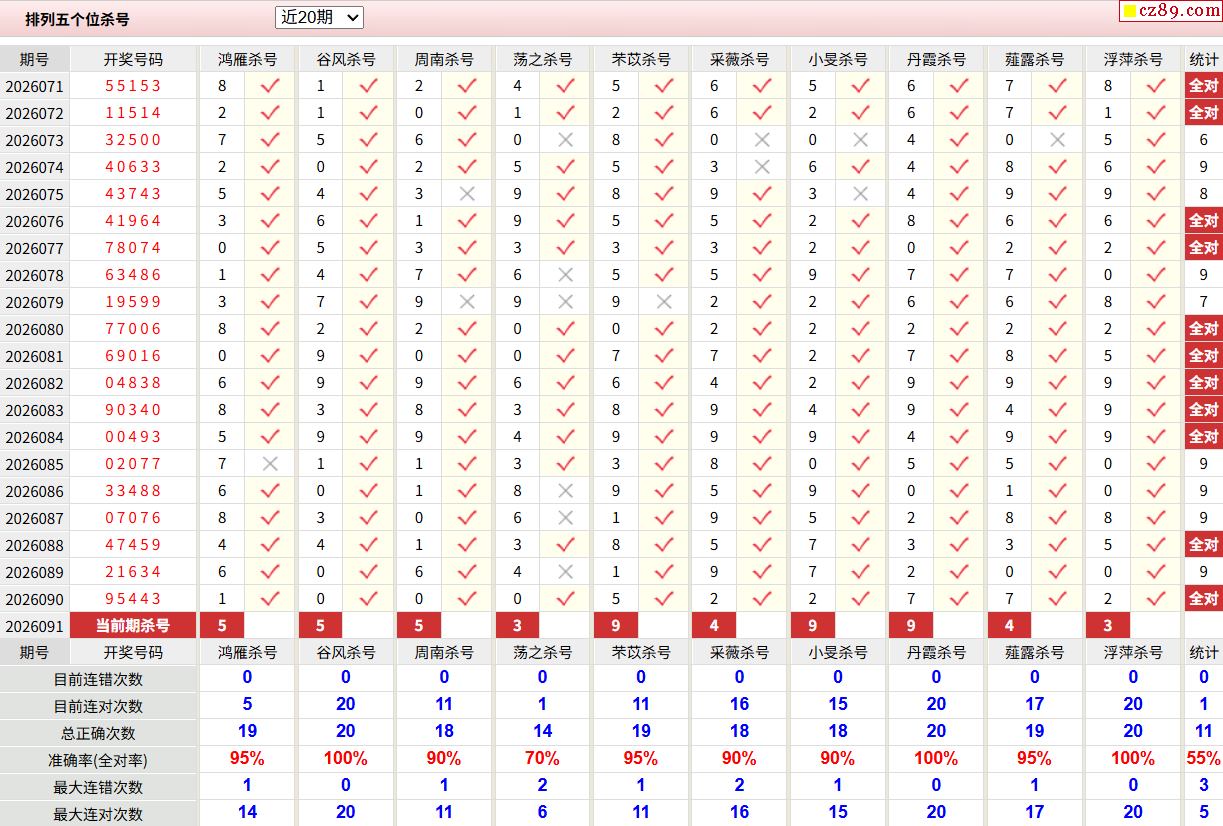
Task: Click the 最大连错次数 row label
Action: 98,787
